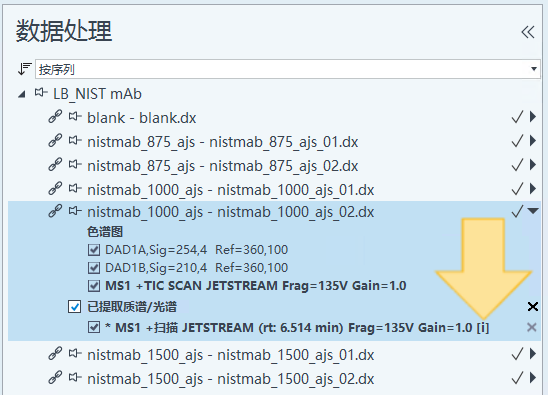Uncheck DAD1A,Sig=254,4 signal
This screenshot has width=548, height=395.
tap(94, 250)
